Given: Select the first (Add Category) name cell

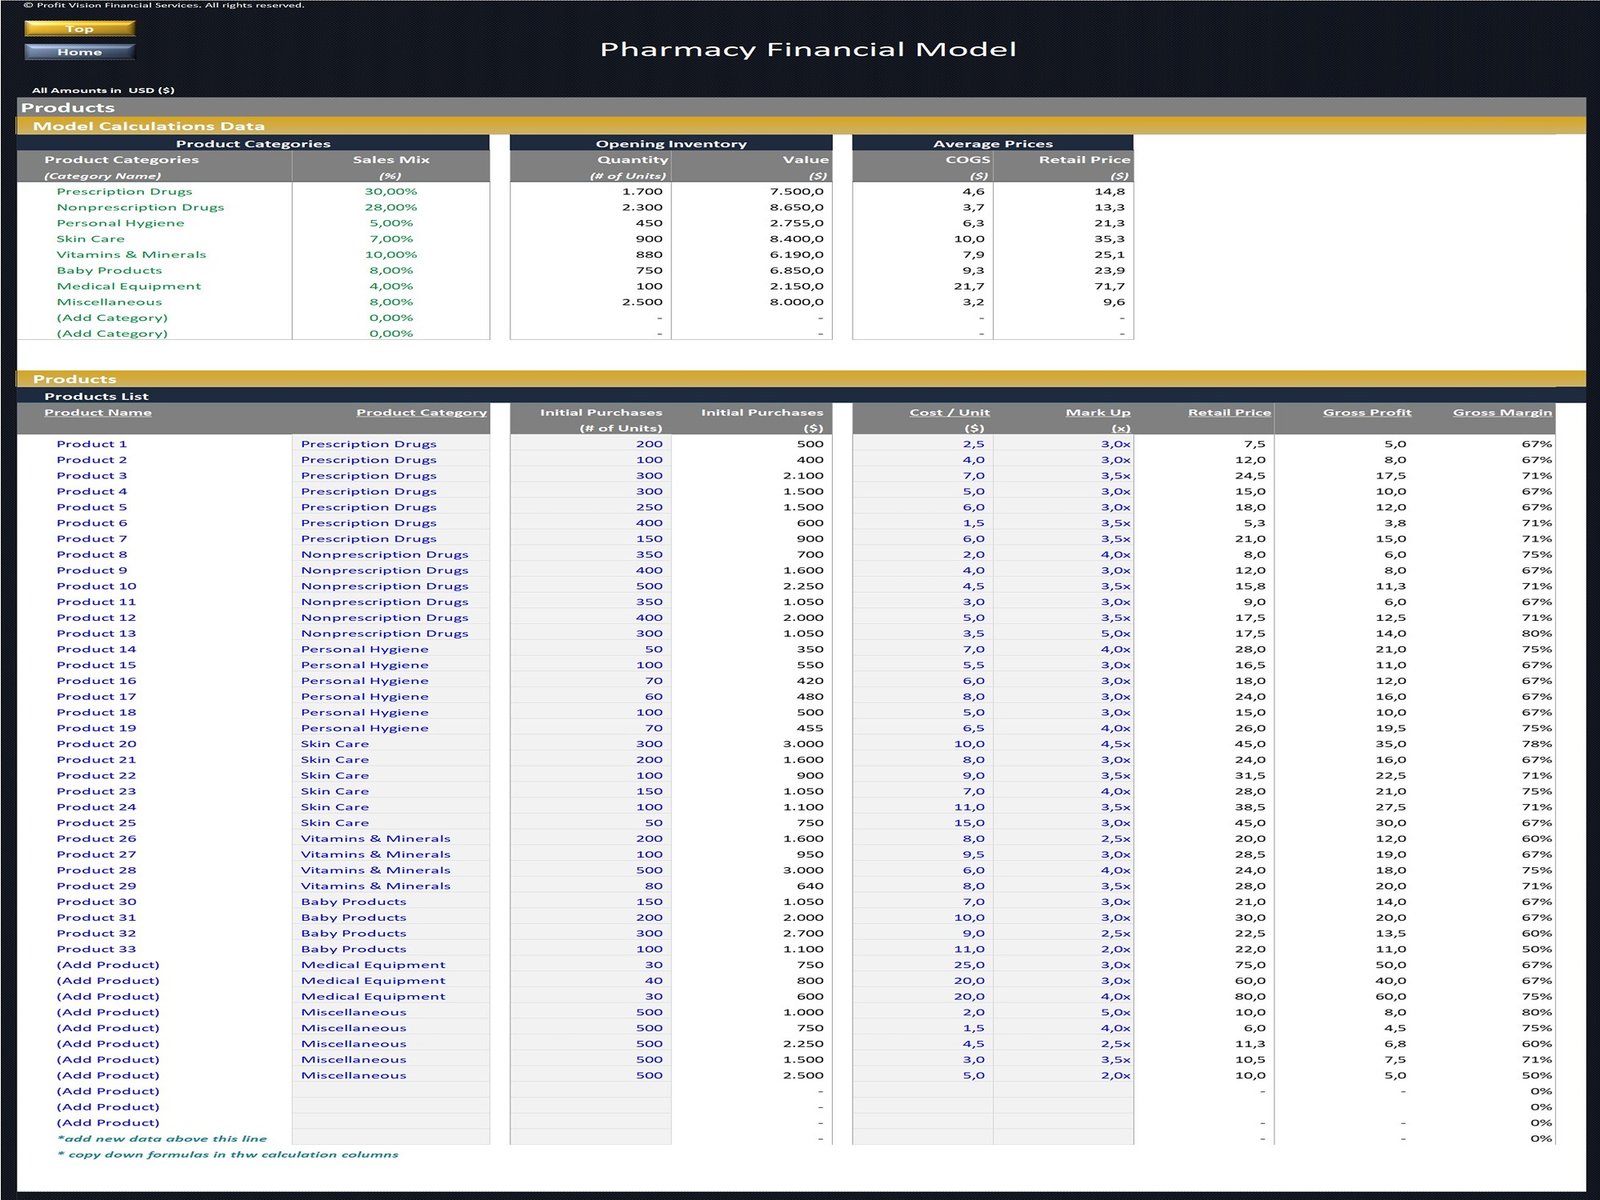Looking at the screenshot, I should pyautogui.click(x=112, y=318).
